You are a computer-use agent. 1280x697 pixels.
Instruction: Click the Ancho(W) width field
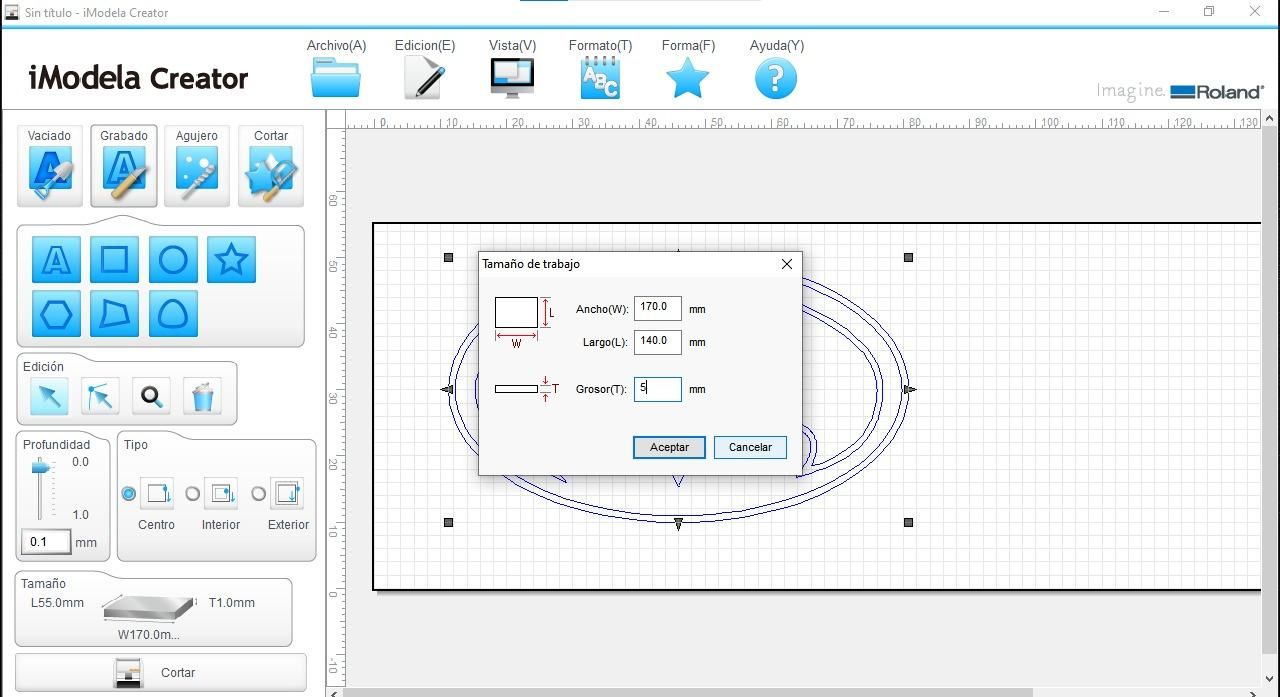(658, 308)
